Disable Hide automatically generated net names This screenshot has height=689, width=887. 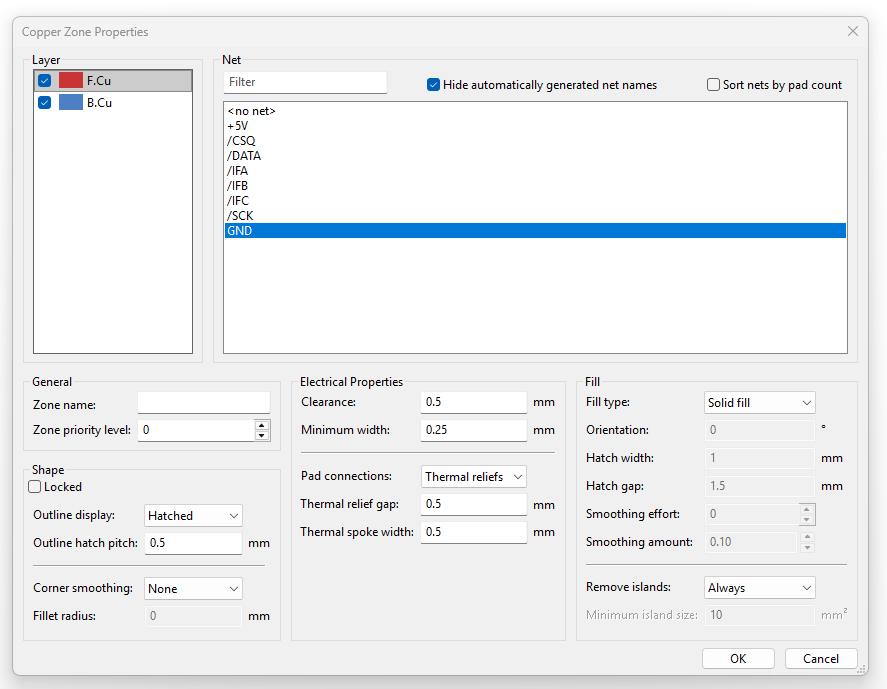pyautogui.click(x=433, y=85)
